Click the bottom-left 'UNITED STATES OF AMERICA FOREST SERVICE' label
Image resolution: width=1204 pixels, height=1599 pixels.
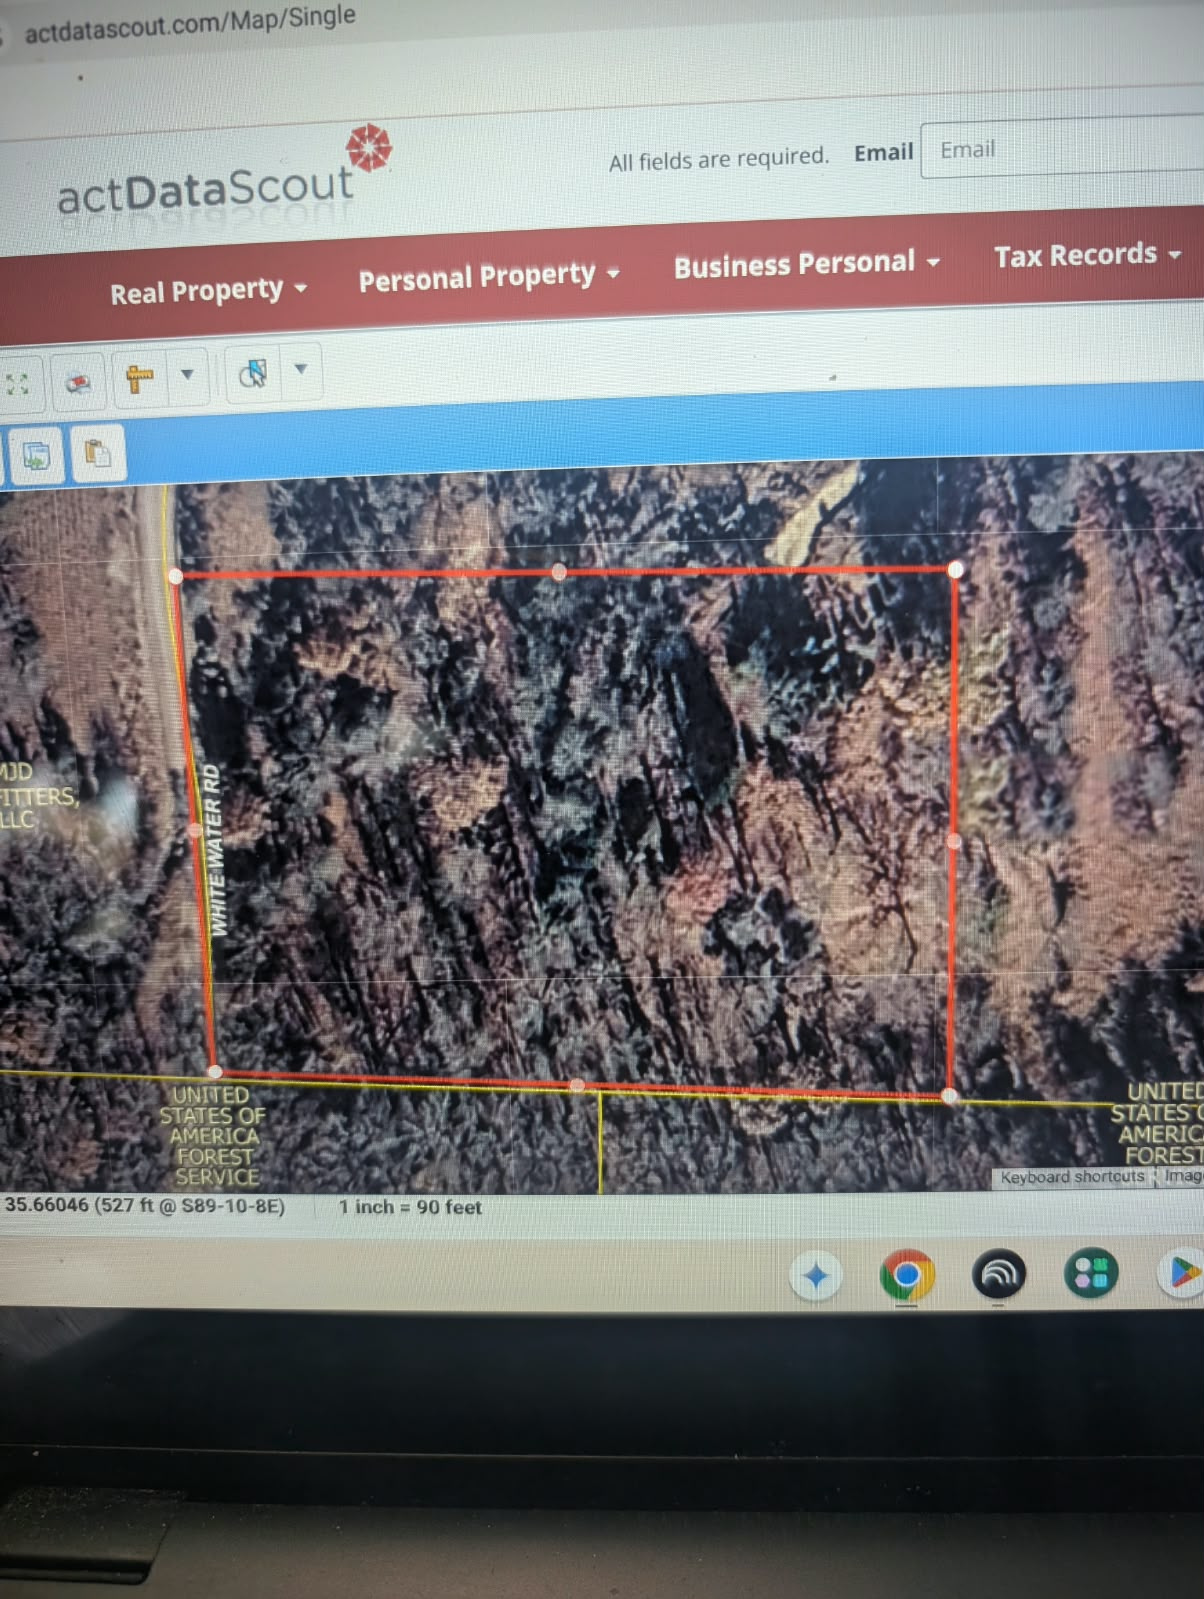[213, 1136]
